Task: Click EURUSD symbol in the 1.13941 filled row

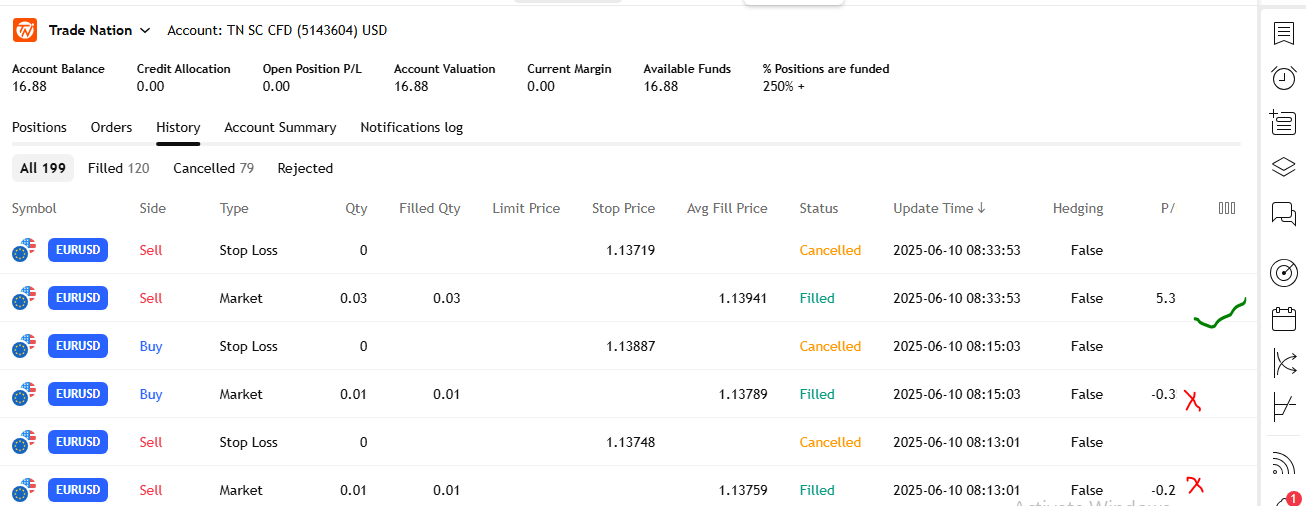Action: pyautogui.click(x=78, y=298)
